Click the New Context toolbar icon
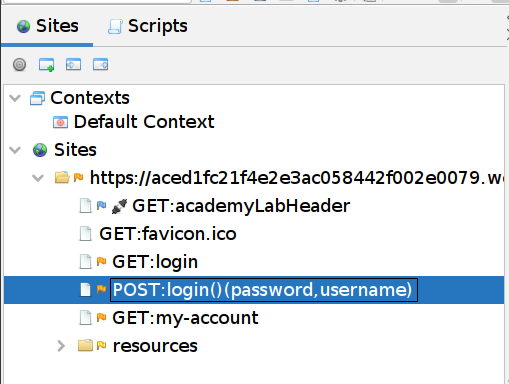 (x=46, y=64)
